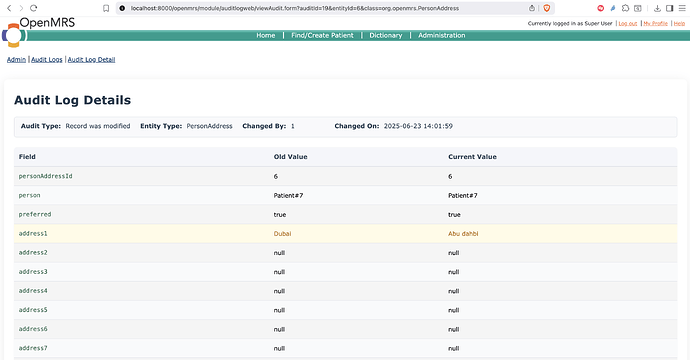Screen dimensions: 690x360
Task: Open Brave Shields lion icon
Action: pyautogui.click(x=547, y=8)
